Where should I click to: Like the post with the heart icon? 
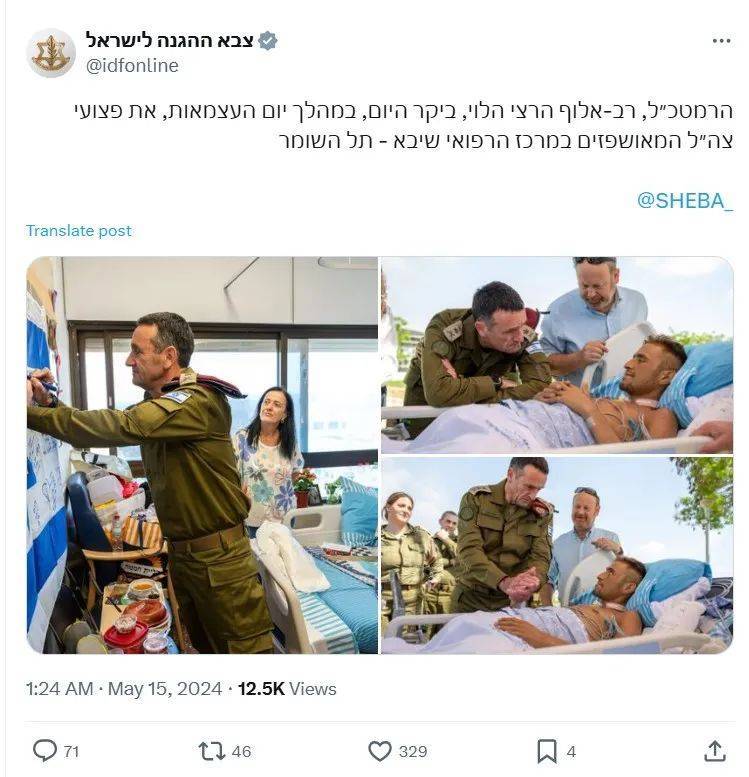coord(380,751)
